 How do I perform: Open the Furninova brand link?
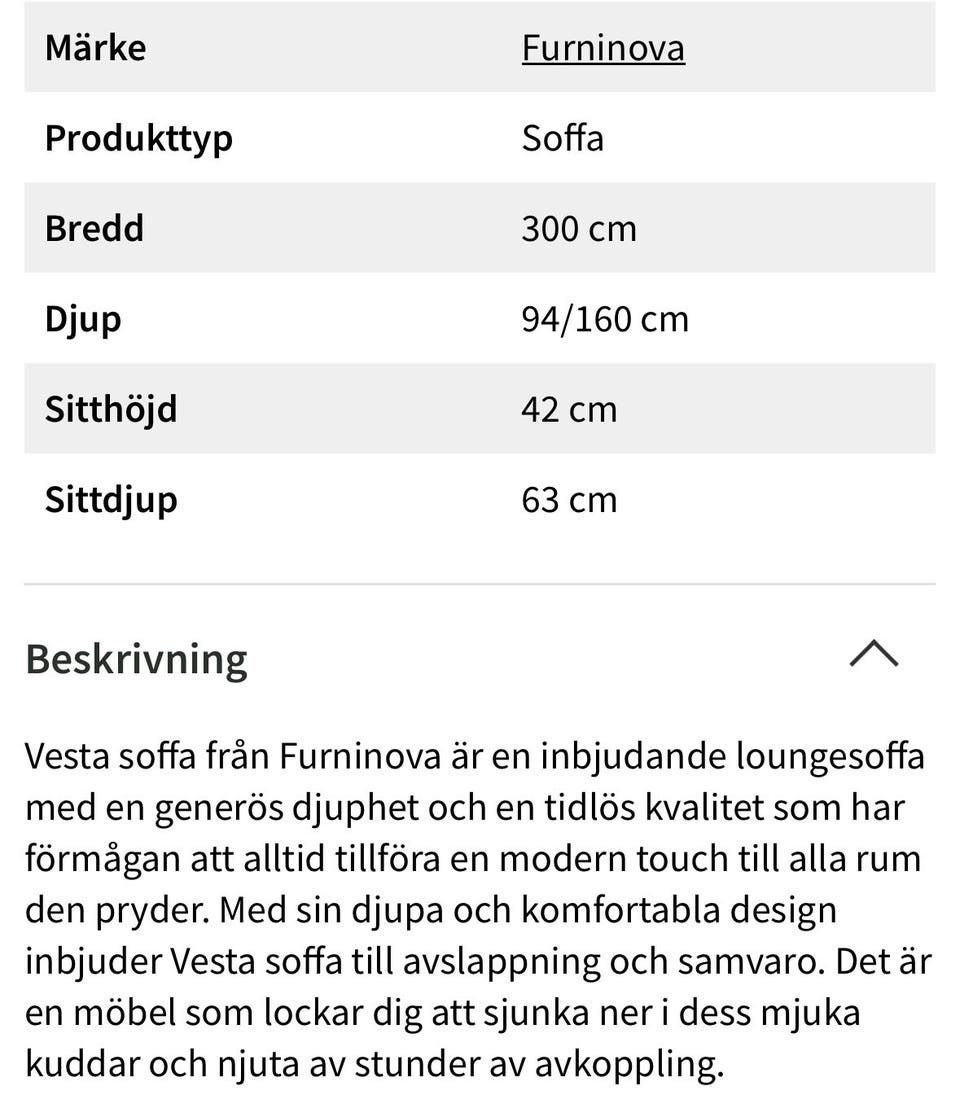click(x=603, y=48)
